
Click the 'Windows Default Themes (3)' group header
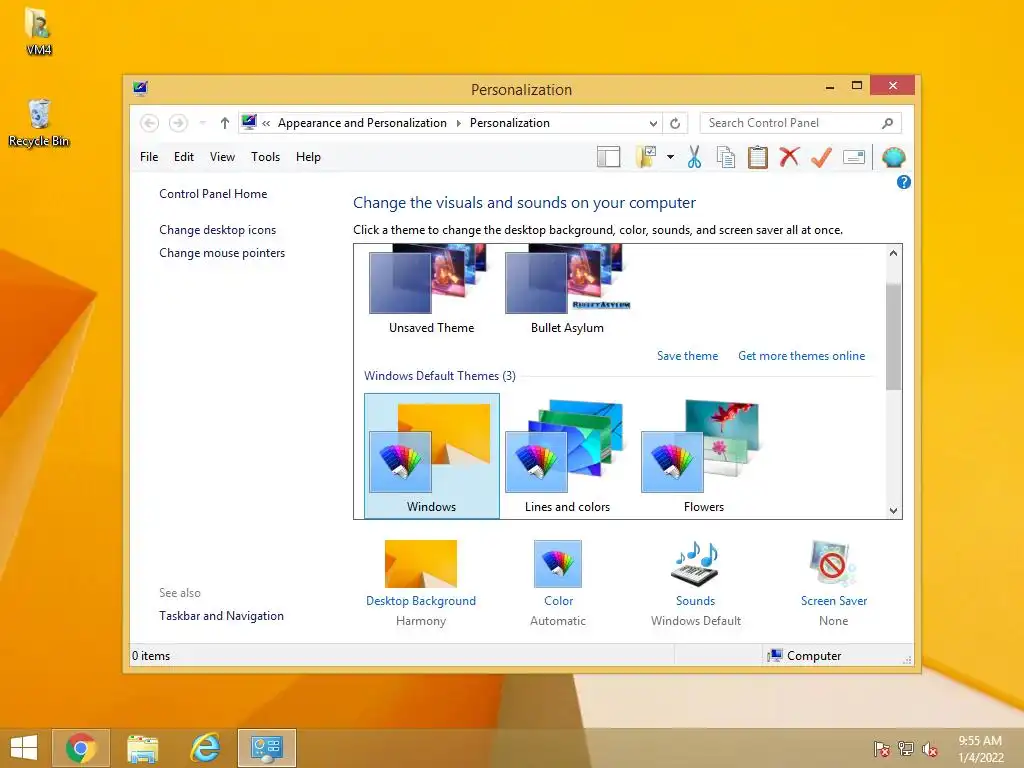pyautogui.click(x=440, y=376)
